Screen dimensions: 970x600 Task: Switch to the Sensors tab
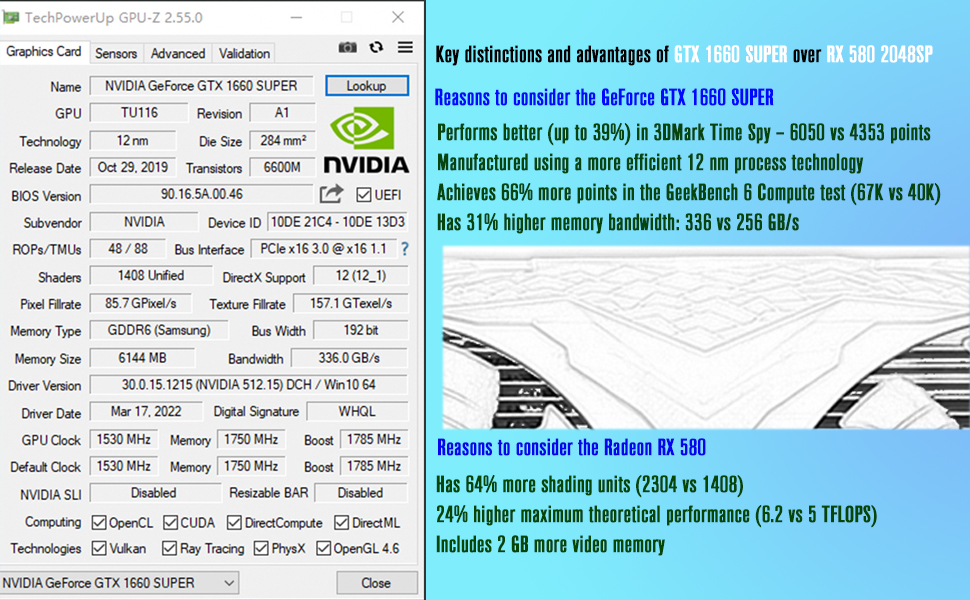116,54
